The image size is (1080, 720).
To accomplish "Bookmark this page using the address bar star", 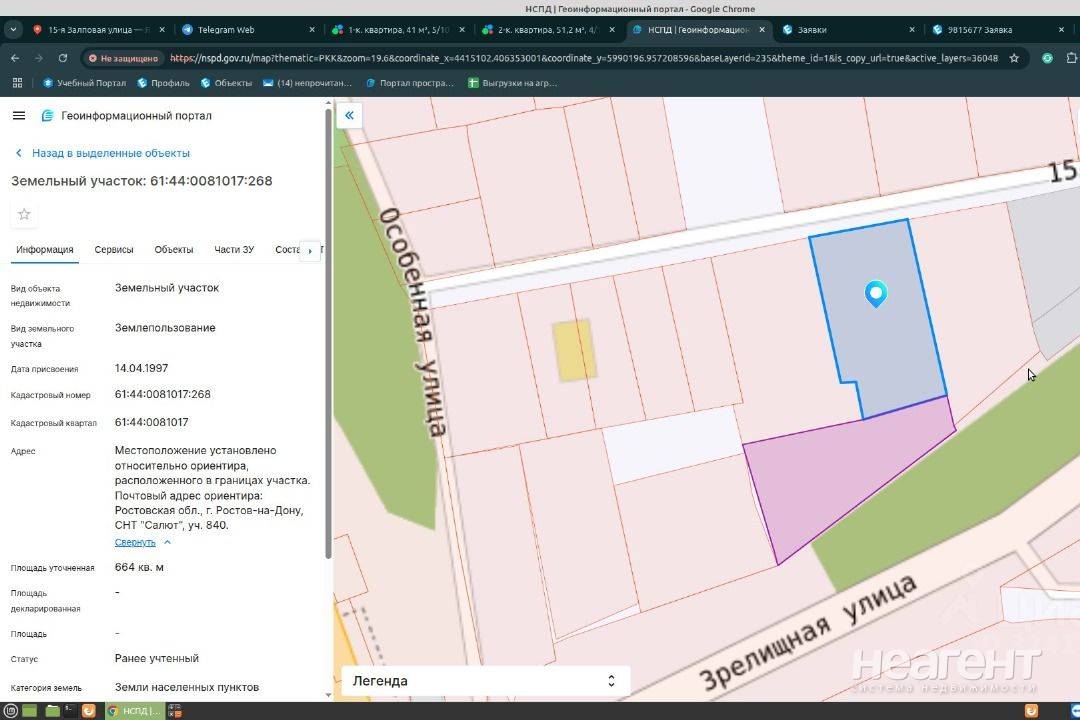I will (x=1014, y=58).
